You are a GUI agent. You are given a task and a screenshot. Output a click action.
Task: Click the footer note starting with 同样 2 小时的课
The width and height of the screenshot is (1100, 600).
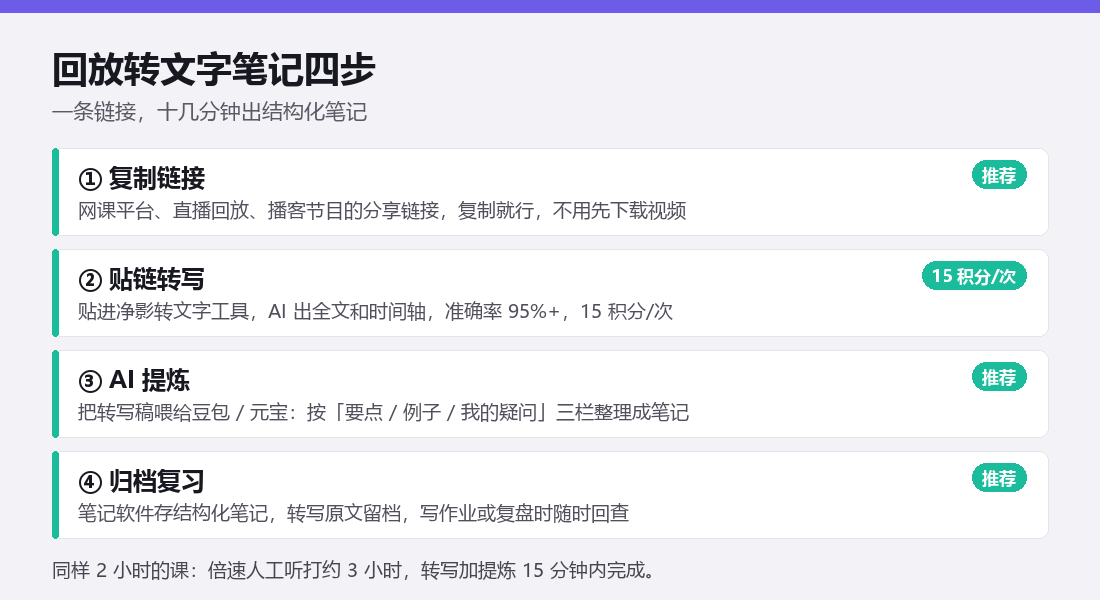[x=354, y=570]
